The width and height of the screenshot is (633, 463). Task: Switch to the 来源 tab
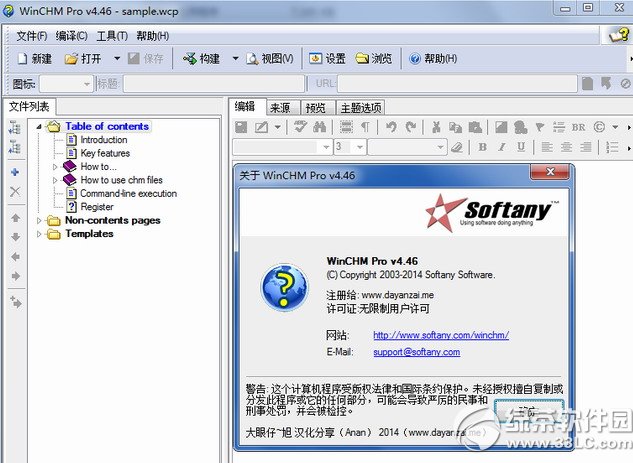pyautogui.click(x=281, y=108)
